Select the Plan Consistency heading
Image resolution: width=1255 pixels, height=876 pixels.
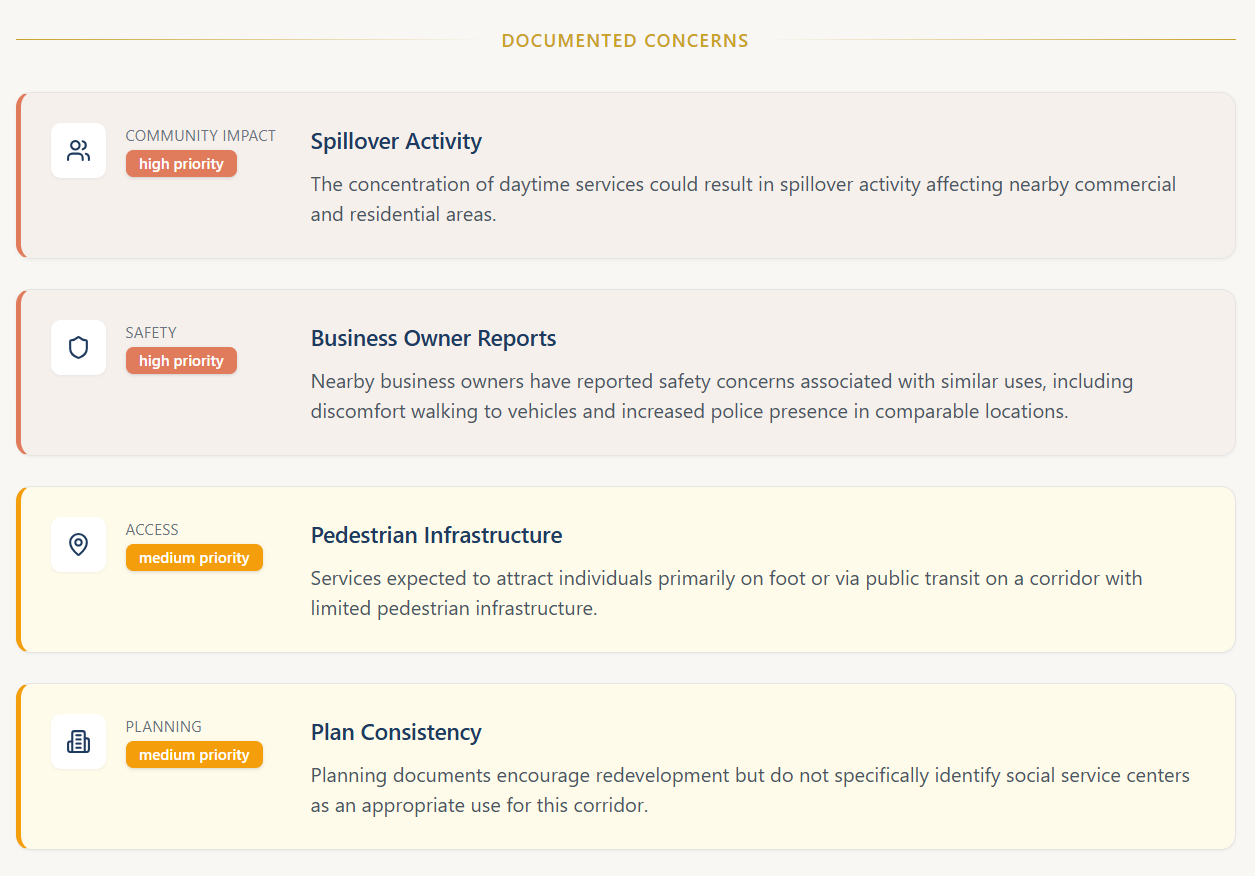(396, 733)
